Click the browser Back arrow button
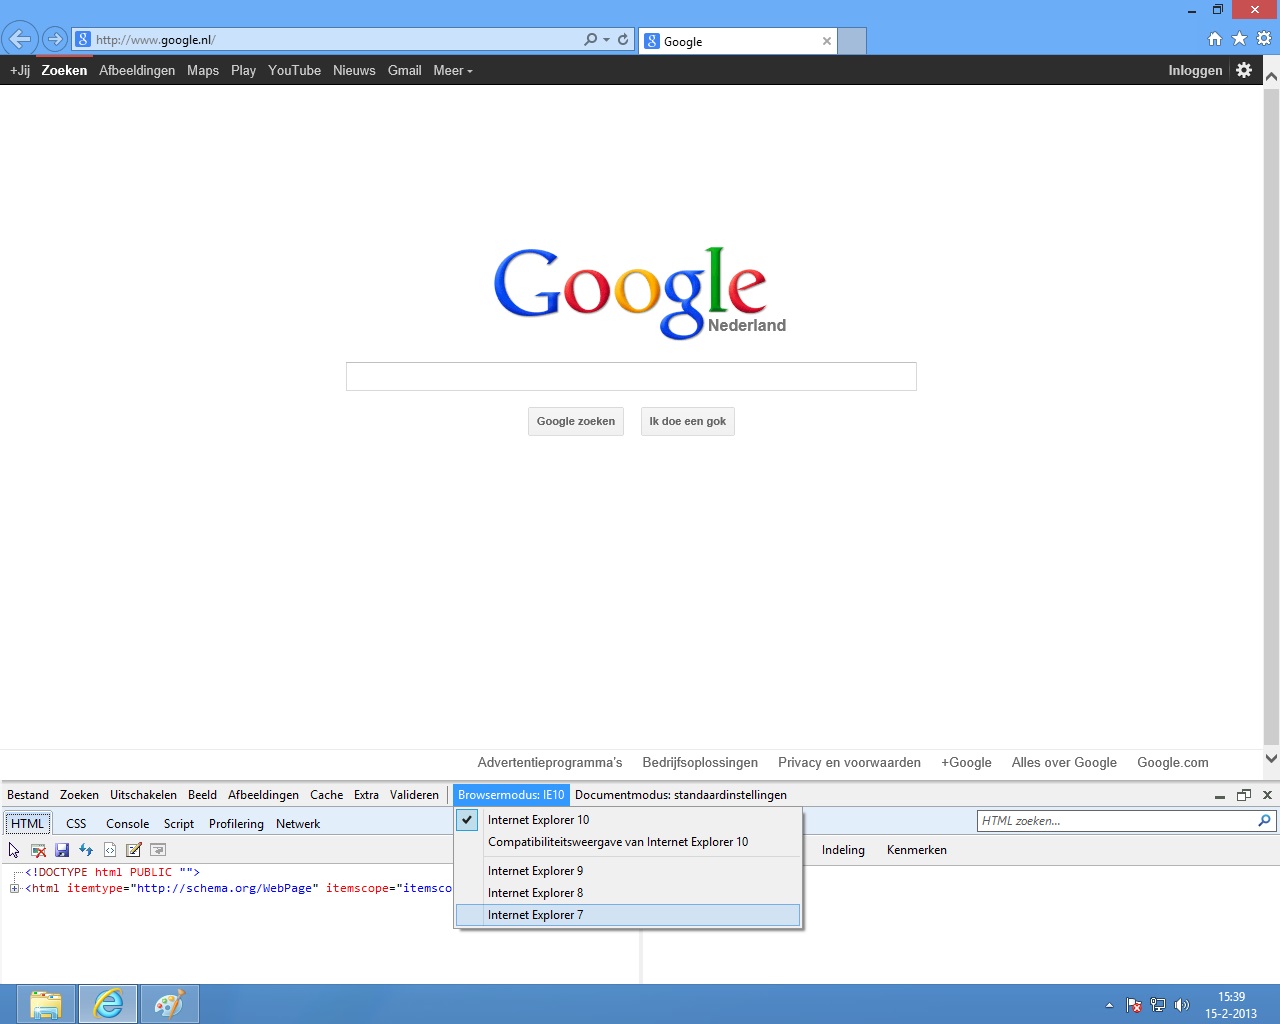Screen dimensions: 1280x1024 pyautogui.click(x=20, y=40)
